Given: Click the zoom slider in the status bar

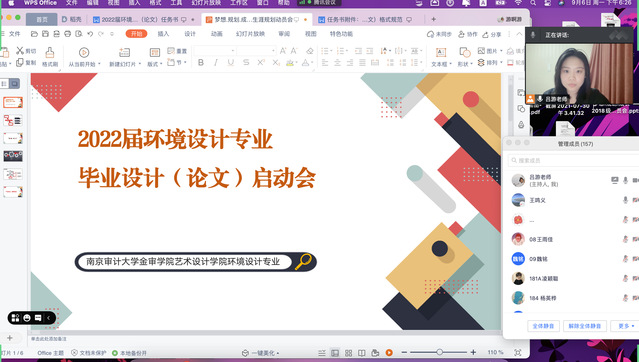Looking at the screenshot, I should pyautogui.click(x=439, y=352).
